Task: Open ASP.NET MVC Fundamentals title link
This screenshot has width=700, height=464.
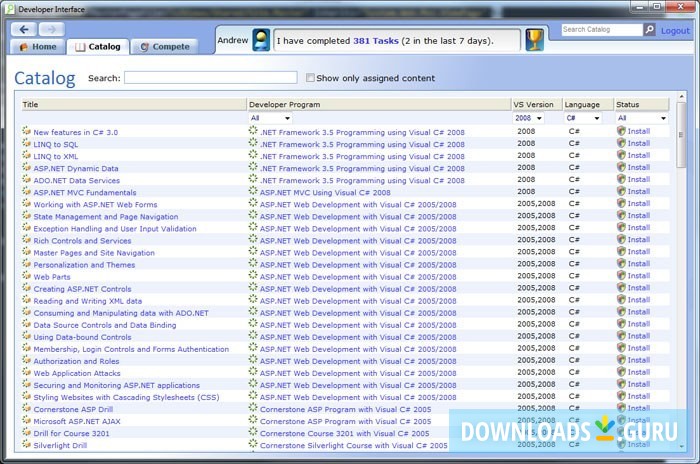Action: click(x=85, y=192)
